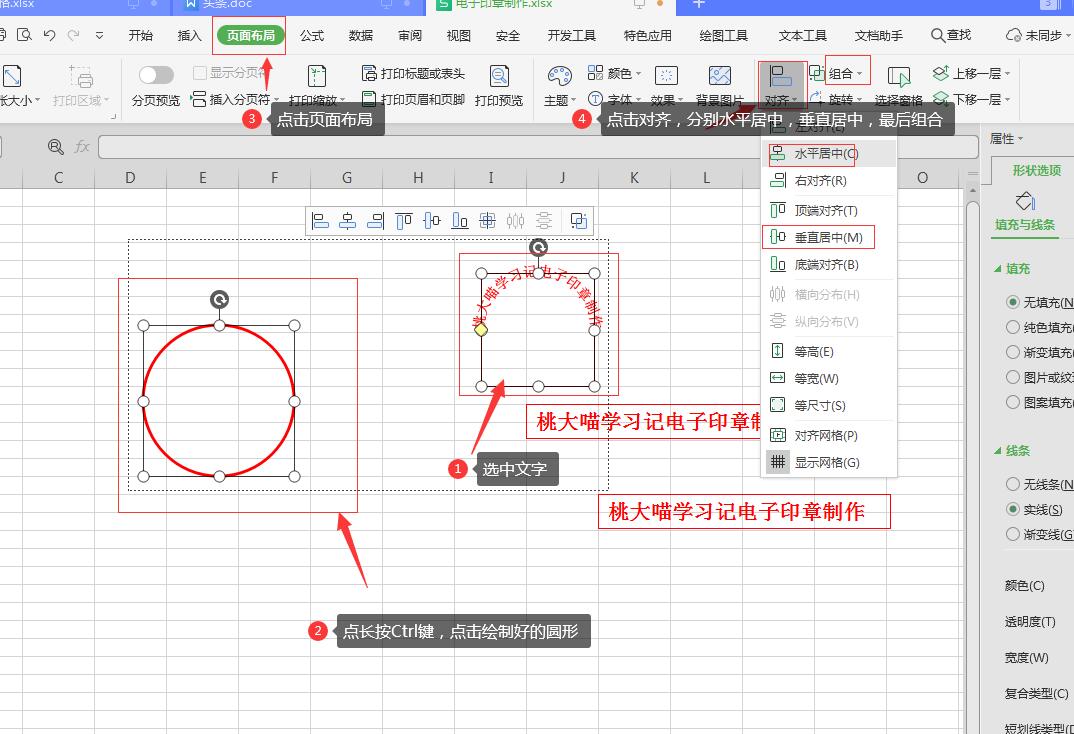
Task: Click inside the formula bar input
Action: pos(538,147)
